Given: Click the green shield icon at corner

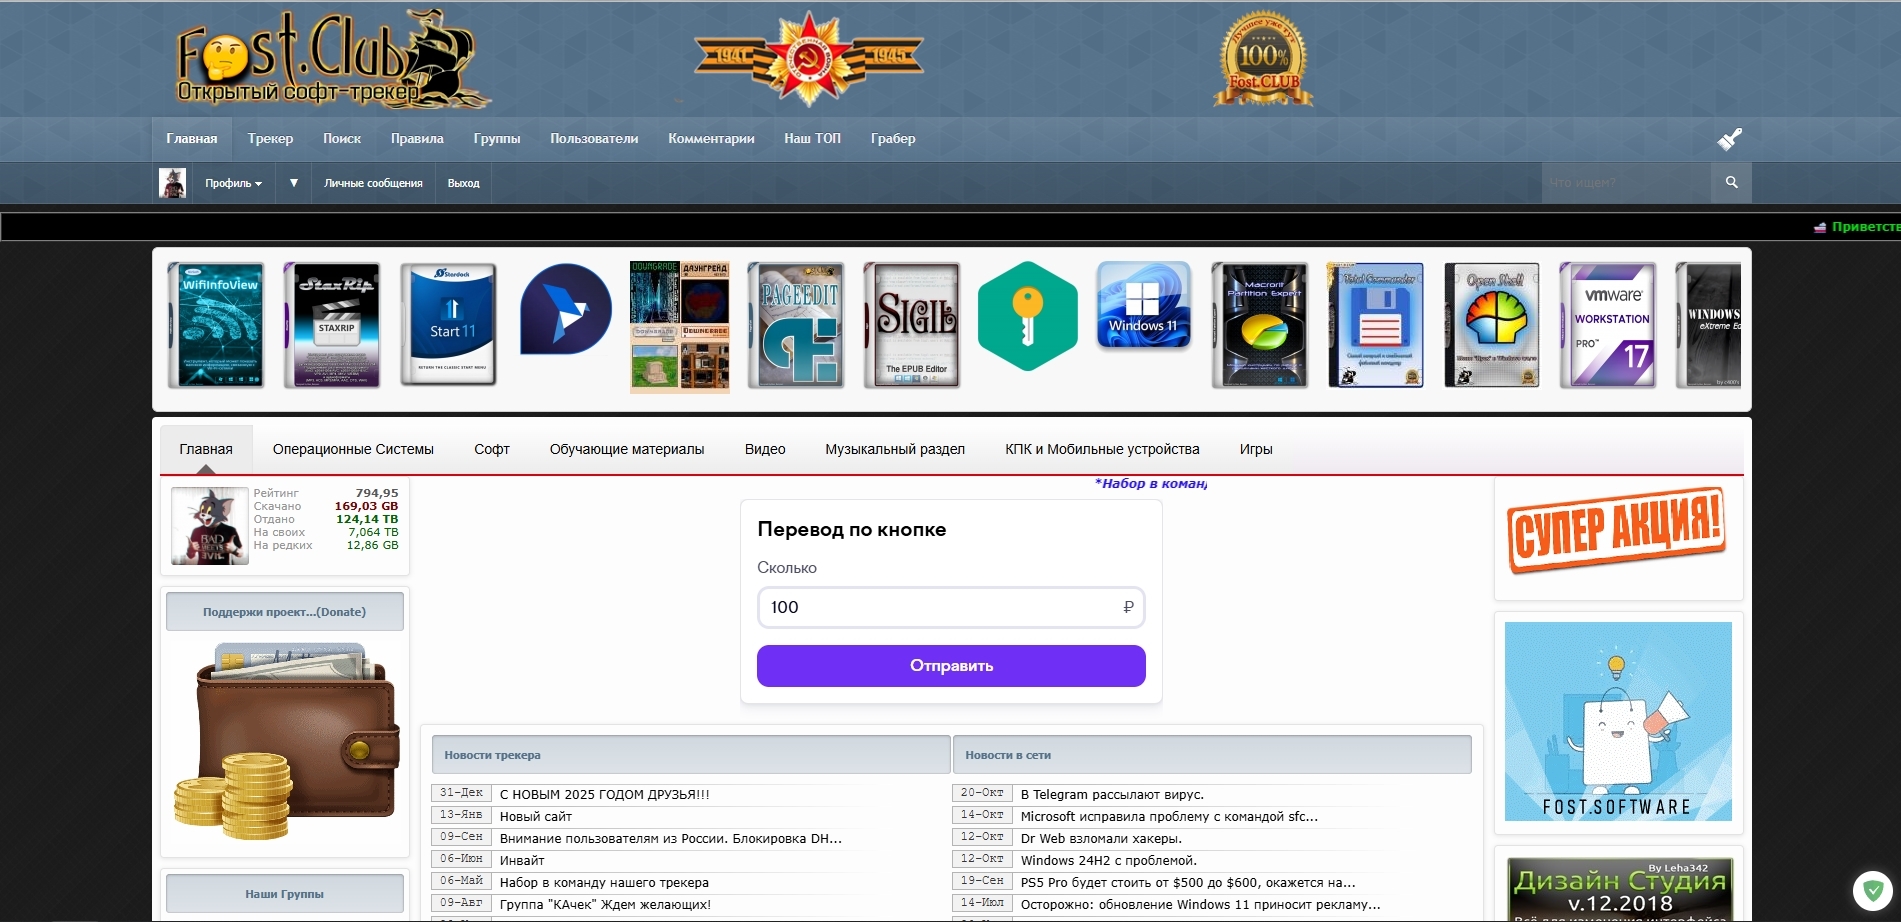Looking at the screenshot, I should click(1873, 890).
